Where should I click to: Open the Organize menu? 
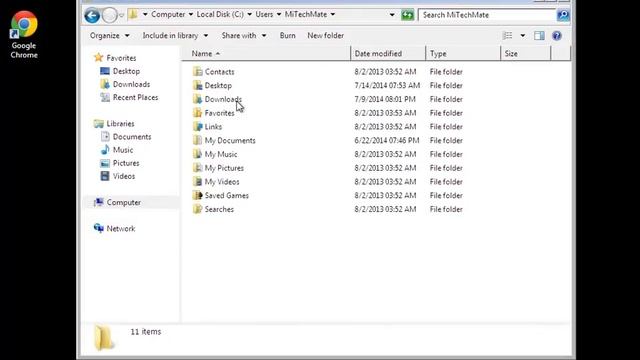(109, 36)
